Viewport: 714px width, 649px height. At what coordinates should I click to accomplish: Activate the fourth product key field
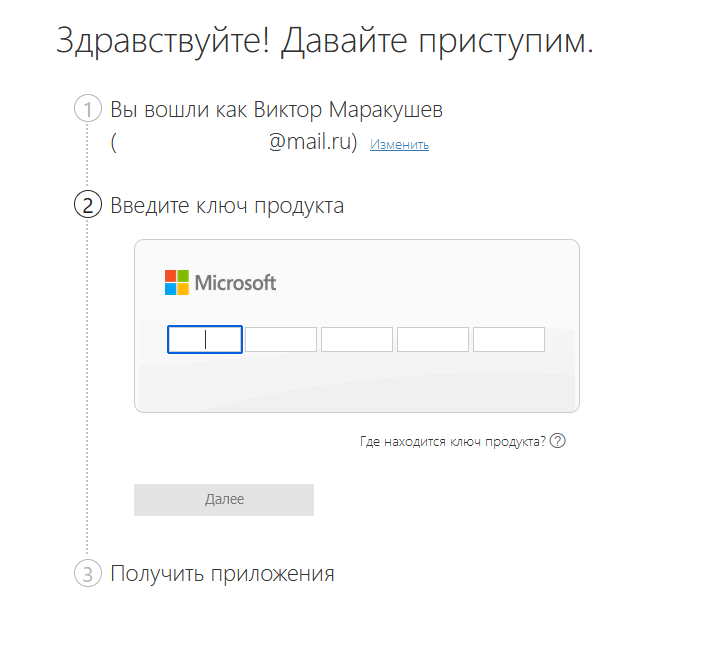click(433, 340)
